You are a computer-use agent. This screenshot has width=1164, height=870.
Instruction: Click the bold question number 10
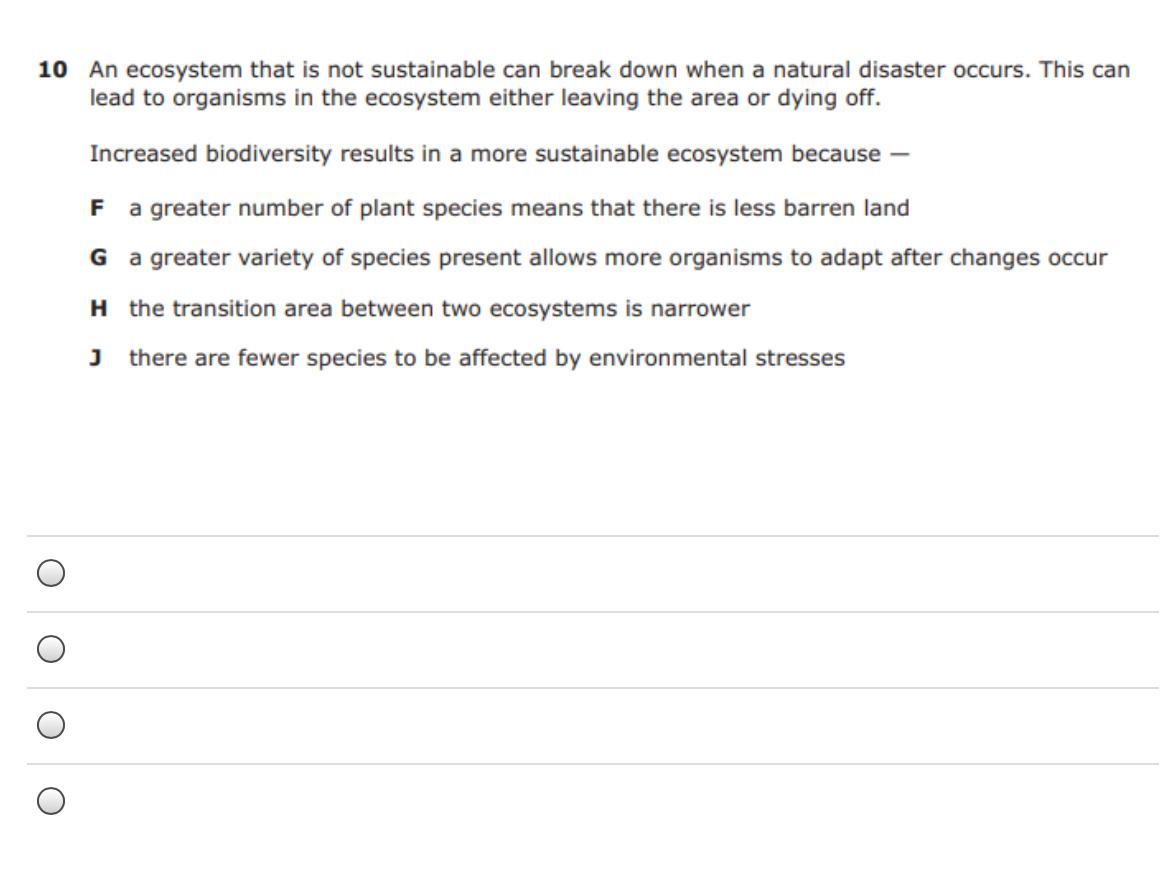53,70
